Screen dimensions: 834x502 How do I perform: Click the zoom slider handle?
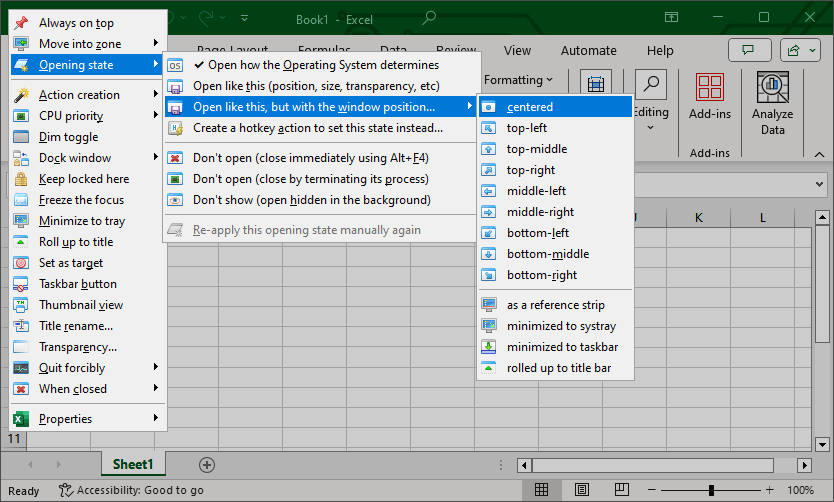coord(711,490)
